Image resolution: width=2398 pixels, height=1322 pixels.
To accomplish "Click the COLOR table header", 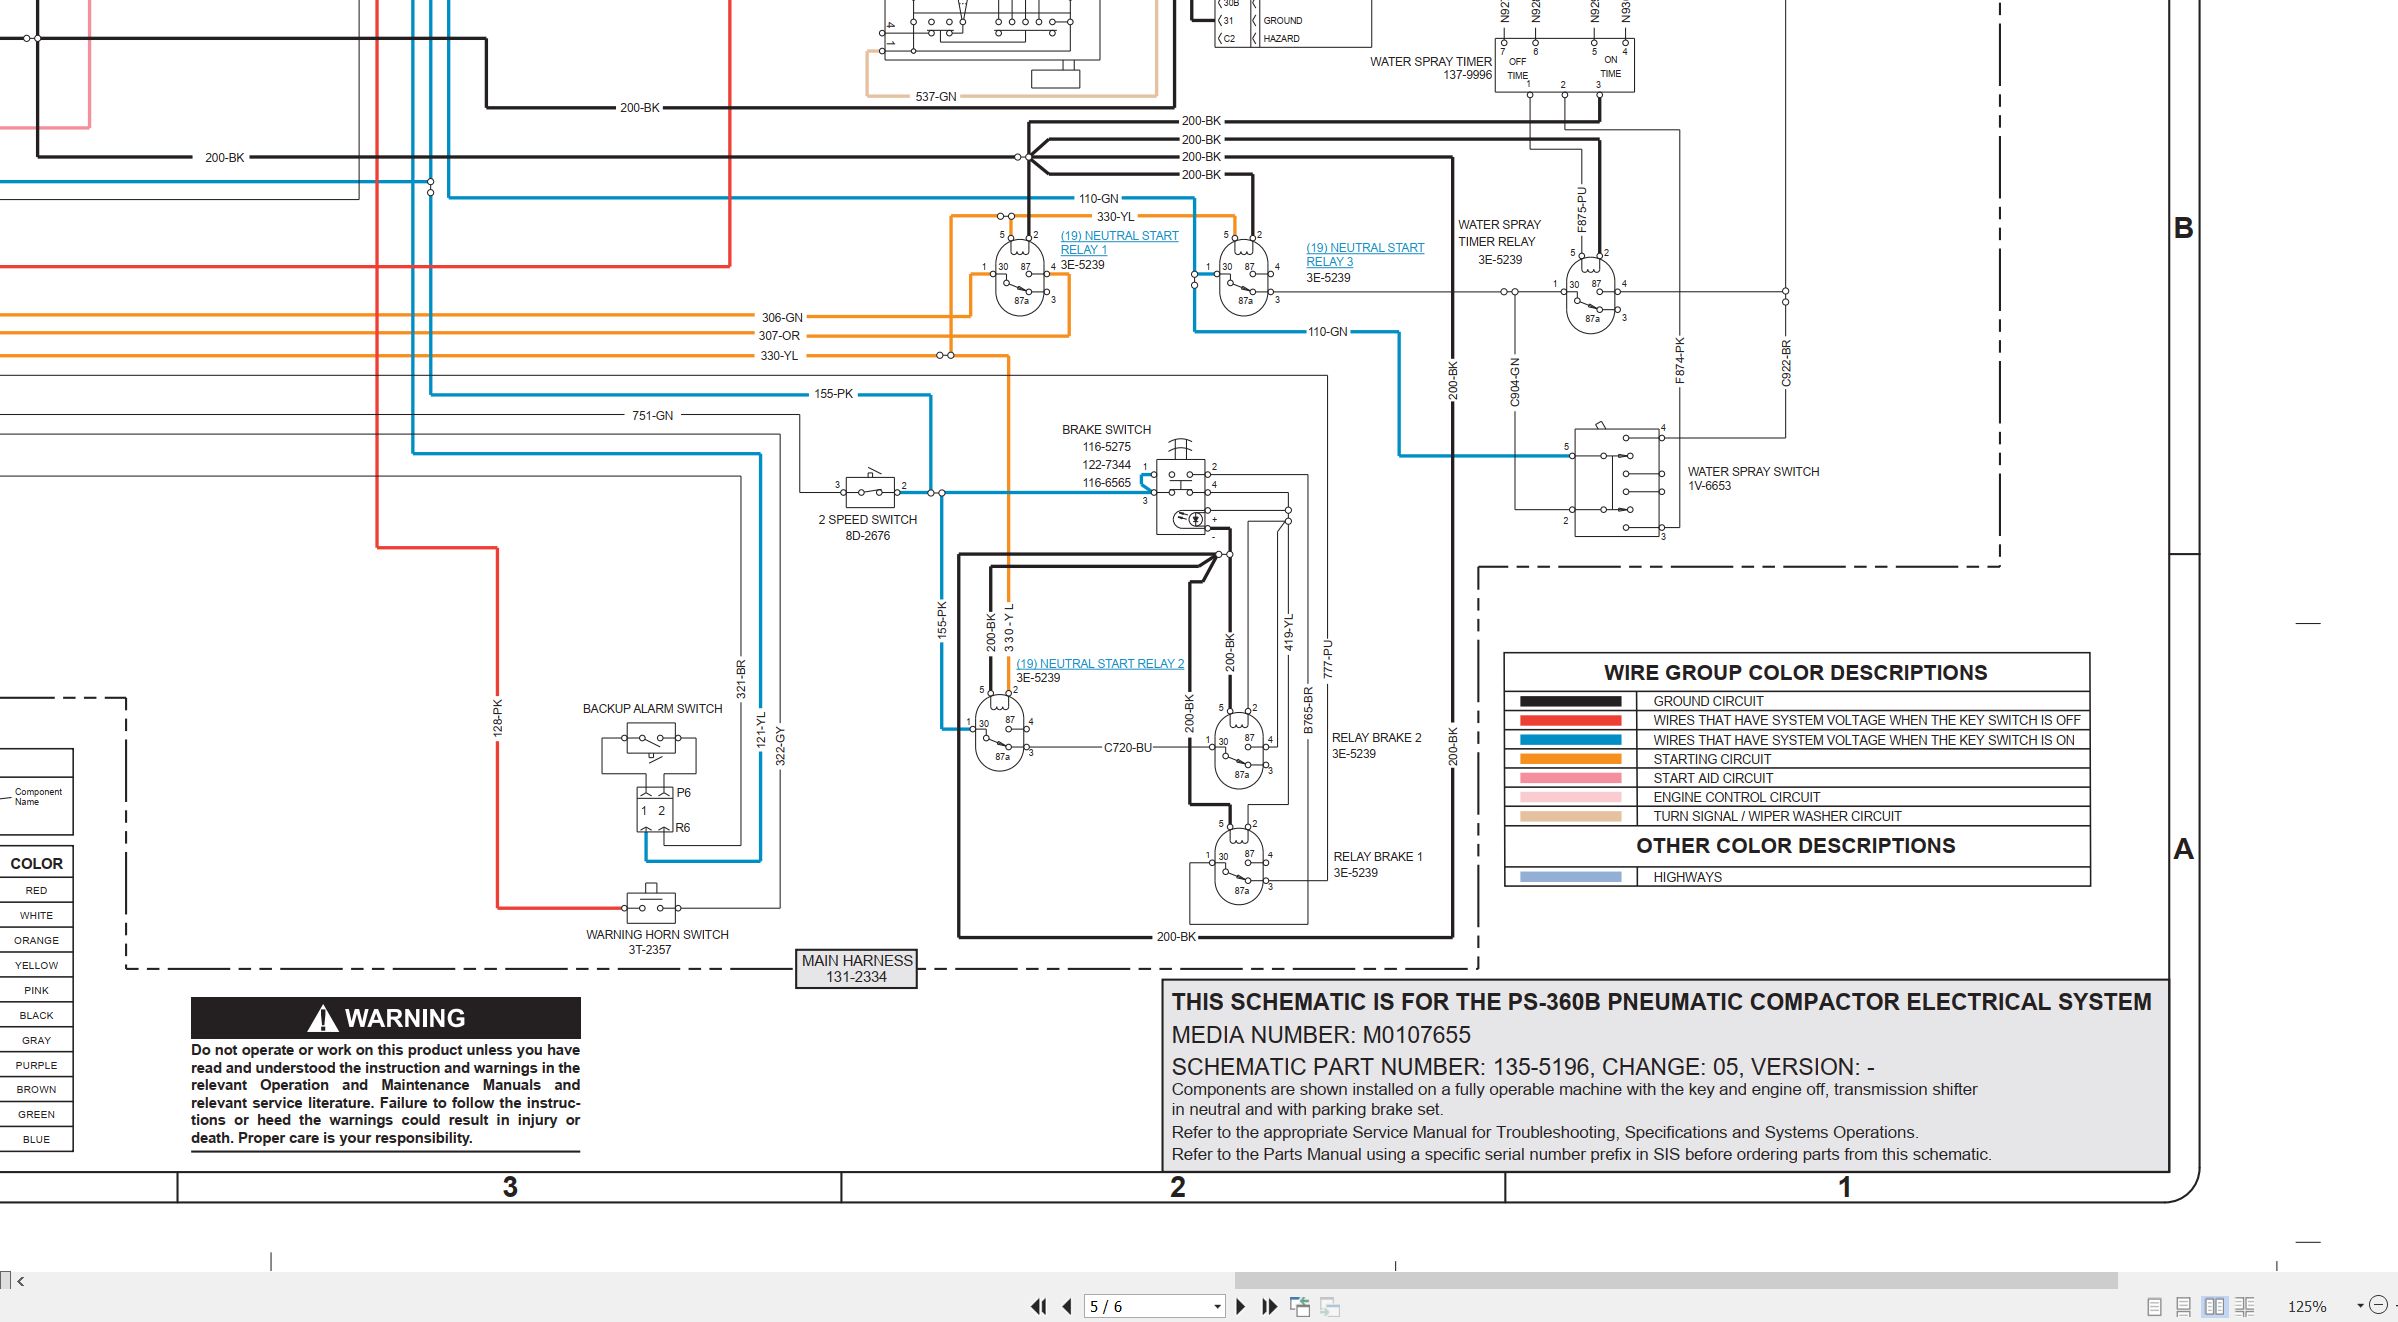I will tap(36, 863).
